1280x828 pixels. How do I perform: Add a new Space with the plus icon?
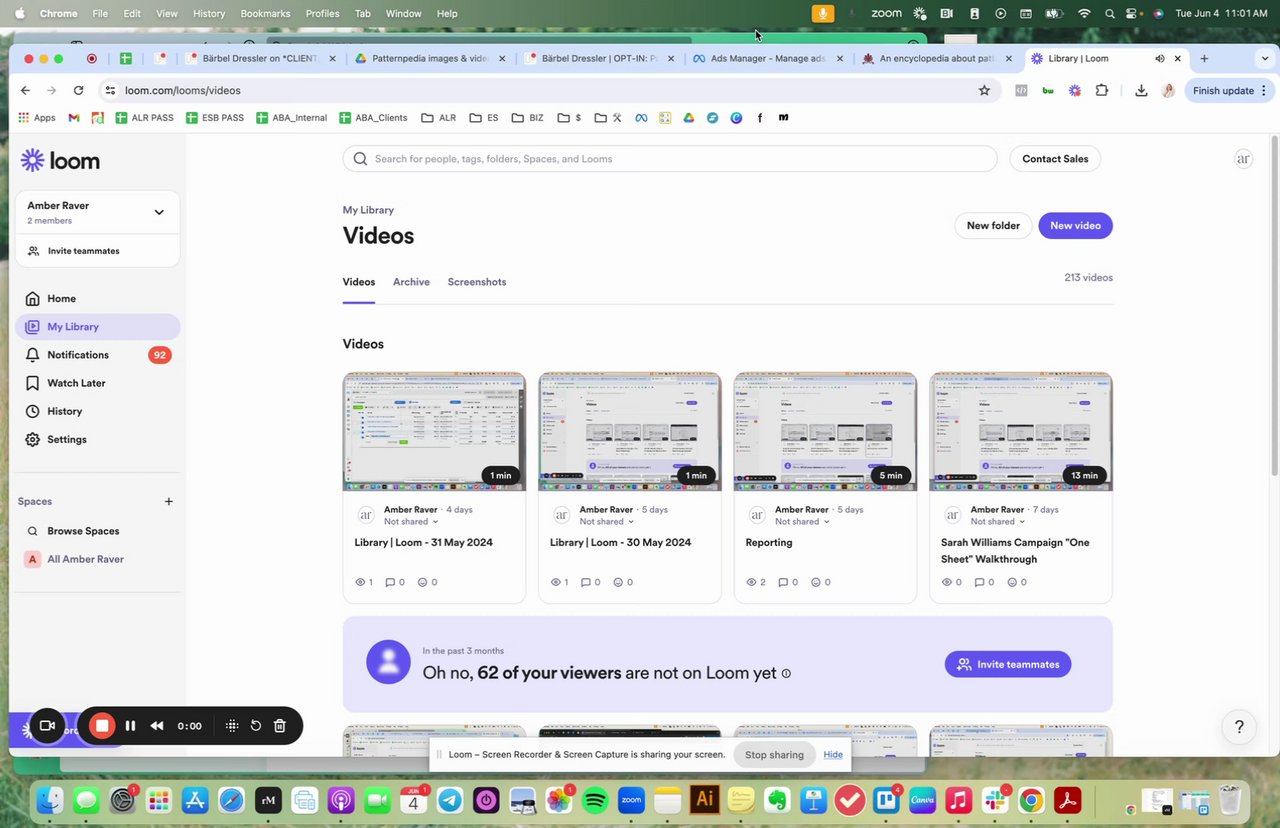[169, 502]
